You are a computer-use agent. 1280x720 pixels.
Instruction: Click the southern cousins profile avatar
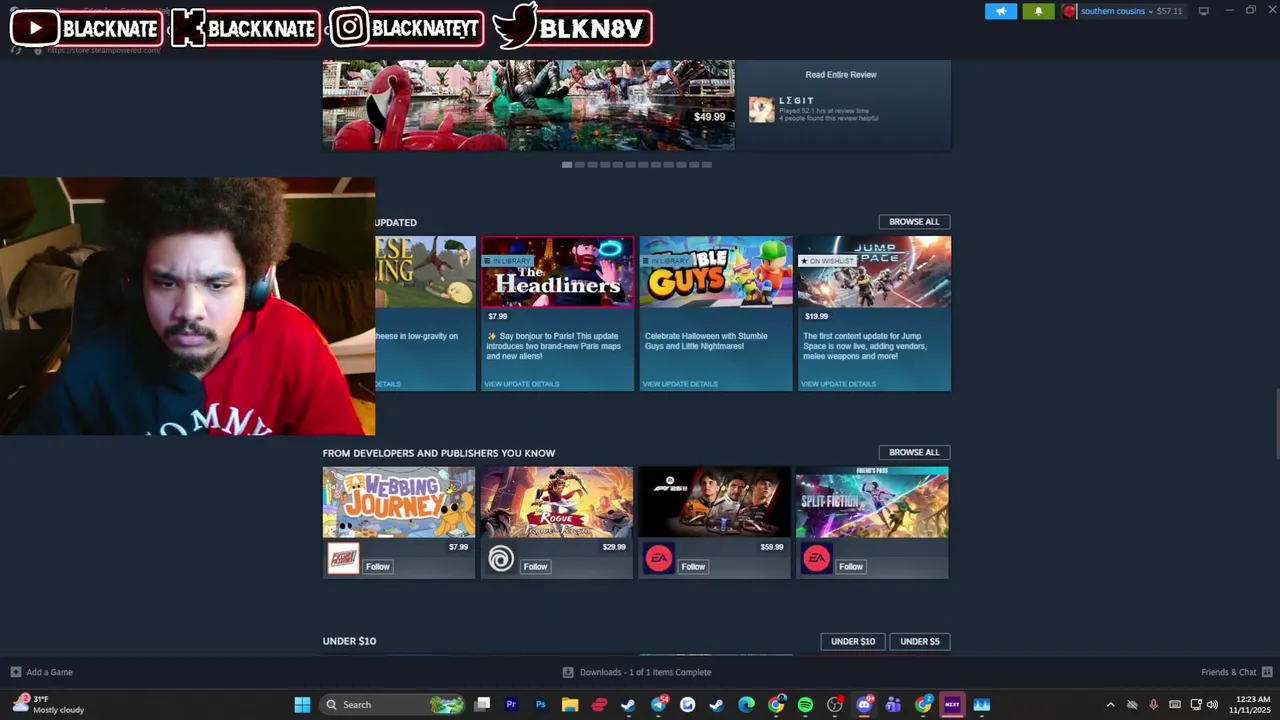click(1070, 11)
